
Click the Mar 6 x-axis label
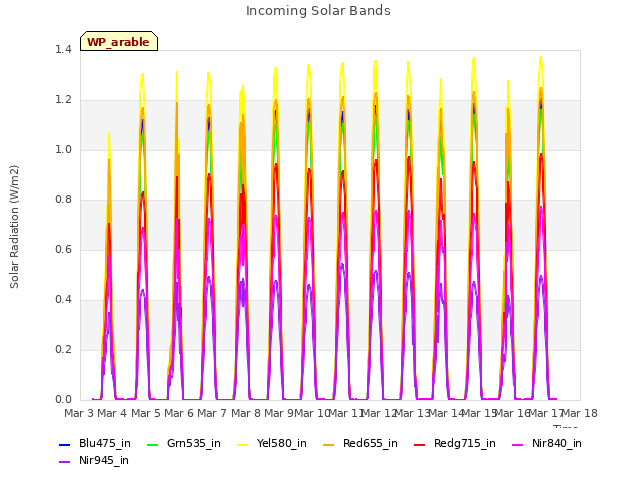[179, 413]
